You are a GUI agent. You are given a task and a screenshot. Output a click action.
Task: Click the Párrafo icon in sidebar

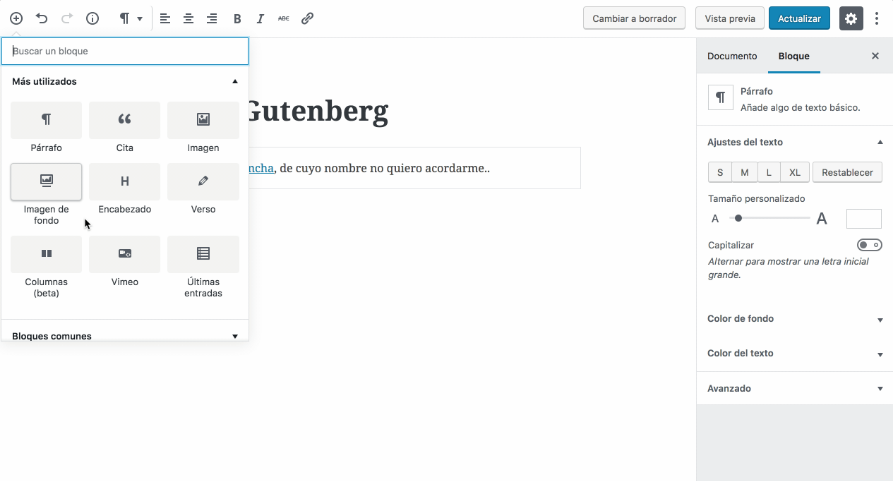720,97
